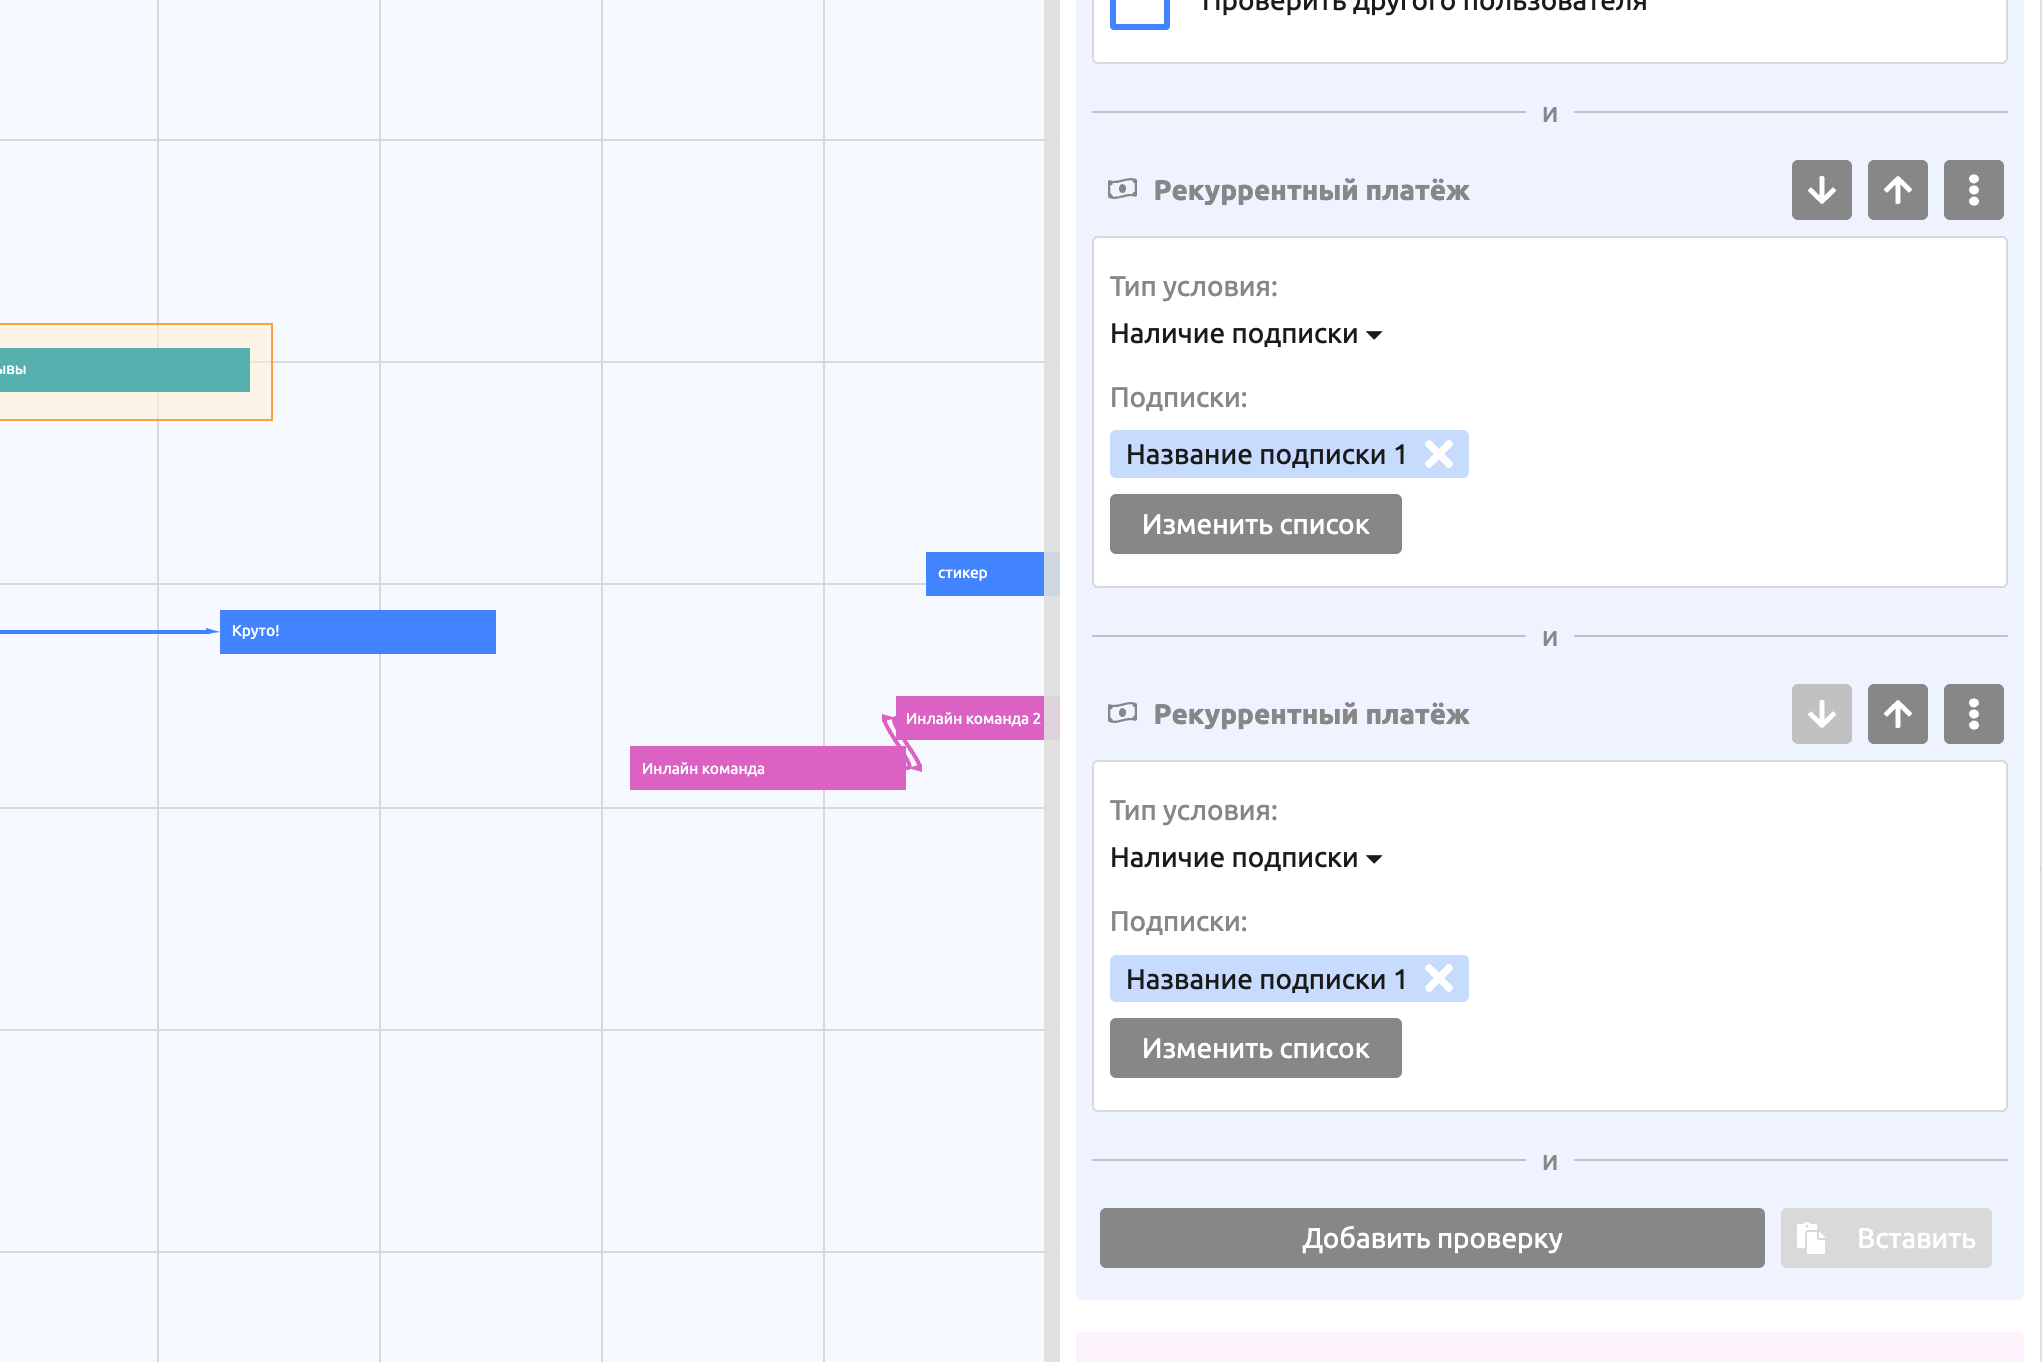This screenshot has width=2042, height=1362.
Task: Click the second Название подписки 1 chip label
Action: pyautogui.click(x=1266, y=979)
